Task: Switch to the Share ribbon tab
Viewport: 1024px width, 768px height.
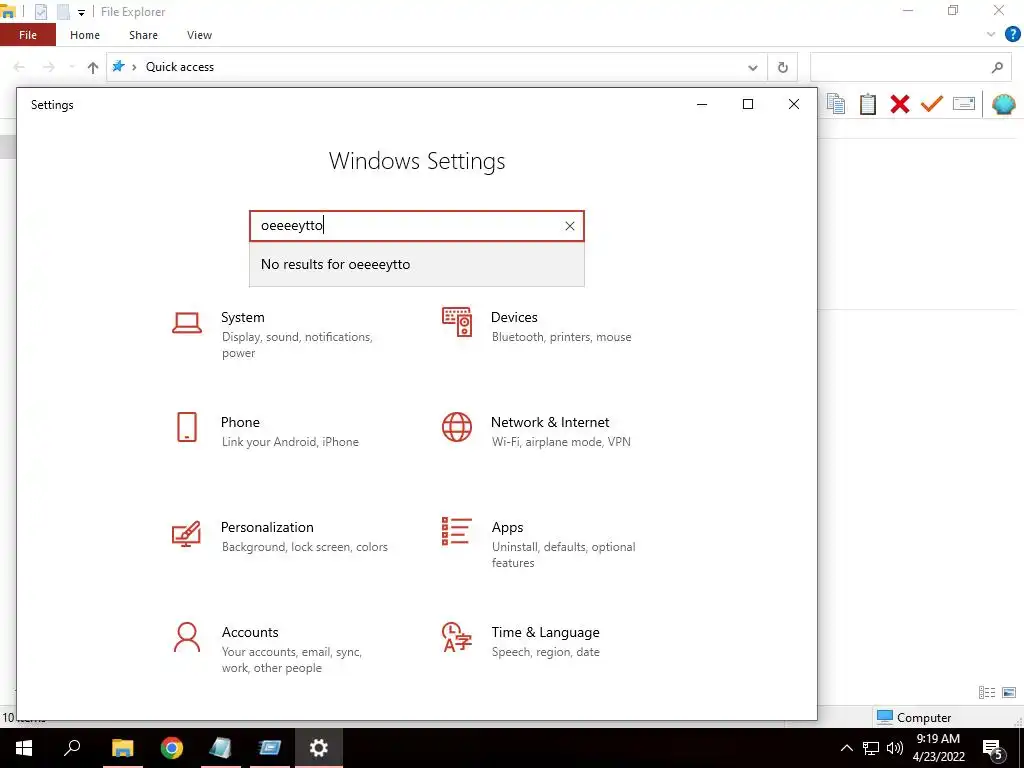Action: click(x=143, y=35)
